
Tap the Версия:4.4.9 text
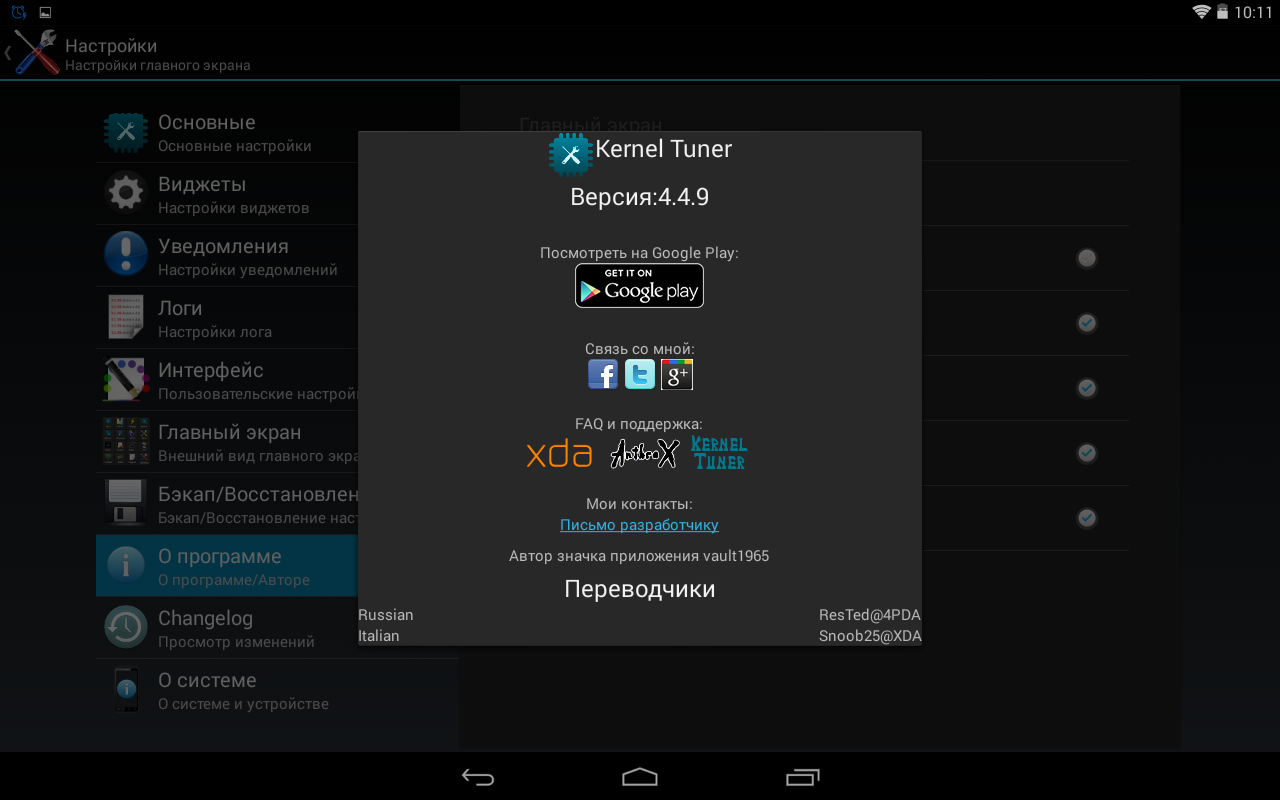click(640, 197)
